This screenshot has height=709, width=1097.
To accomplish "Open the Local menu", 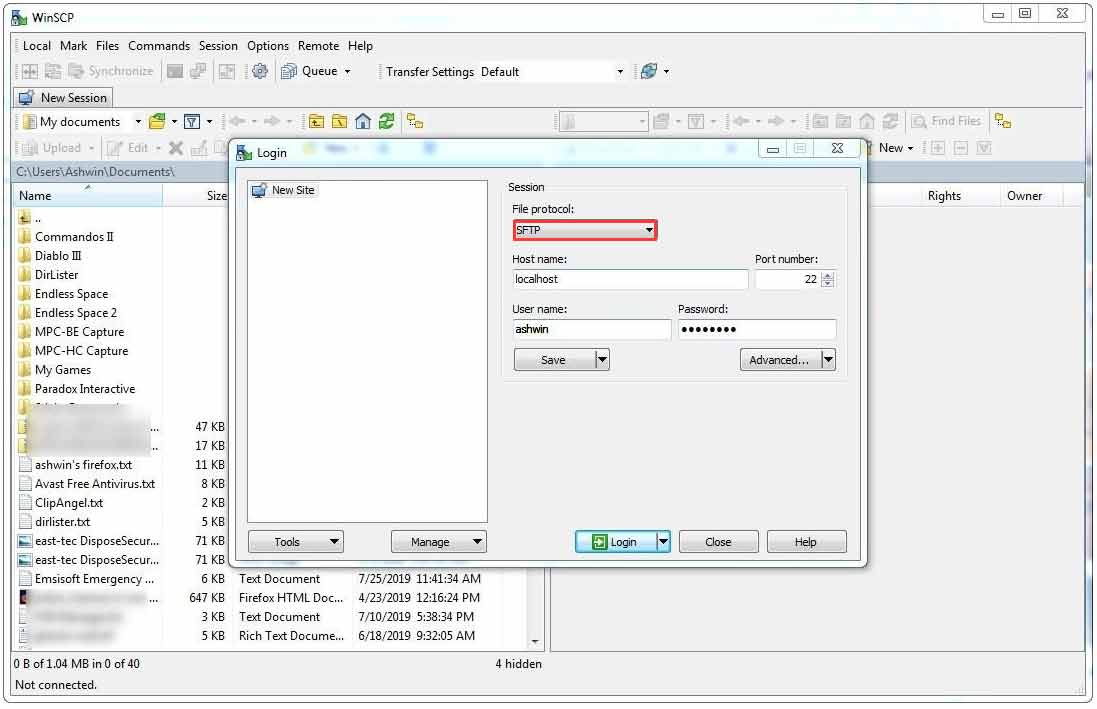I will [36, 46].
